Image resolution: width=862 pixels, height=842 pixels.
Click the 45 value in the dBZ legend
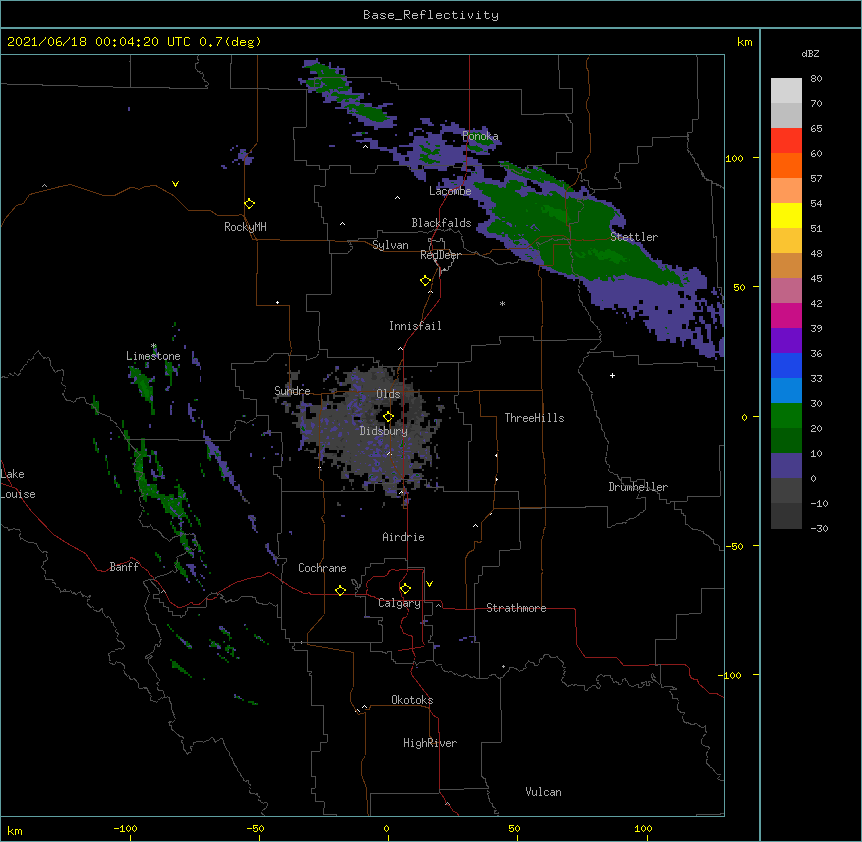816,278
